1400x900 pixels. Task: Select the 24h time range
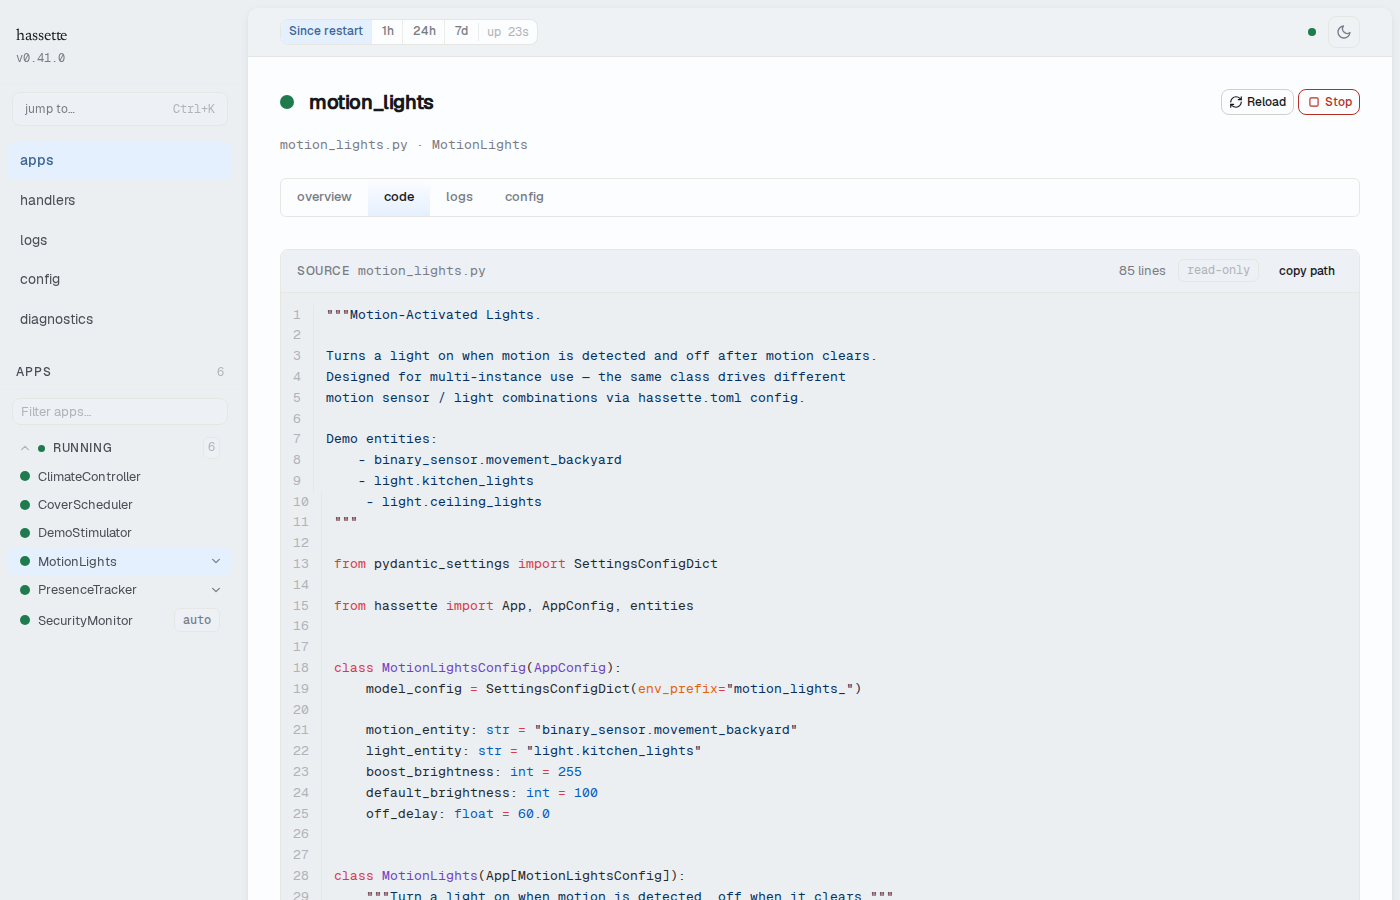425,32
